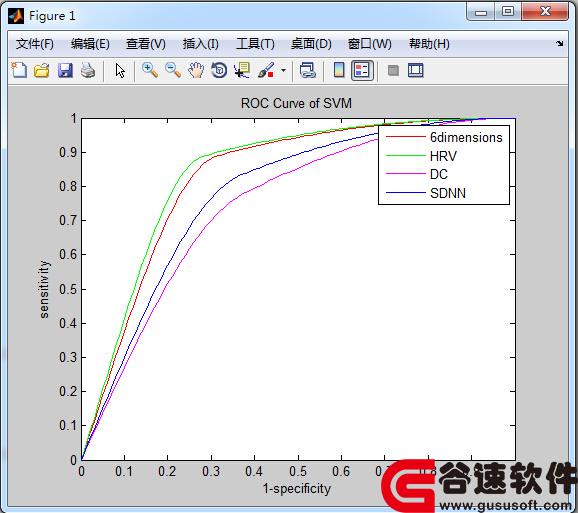Toggle the Insert Legend toolbar button

pyautogui.click(x=362, y=70)
